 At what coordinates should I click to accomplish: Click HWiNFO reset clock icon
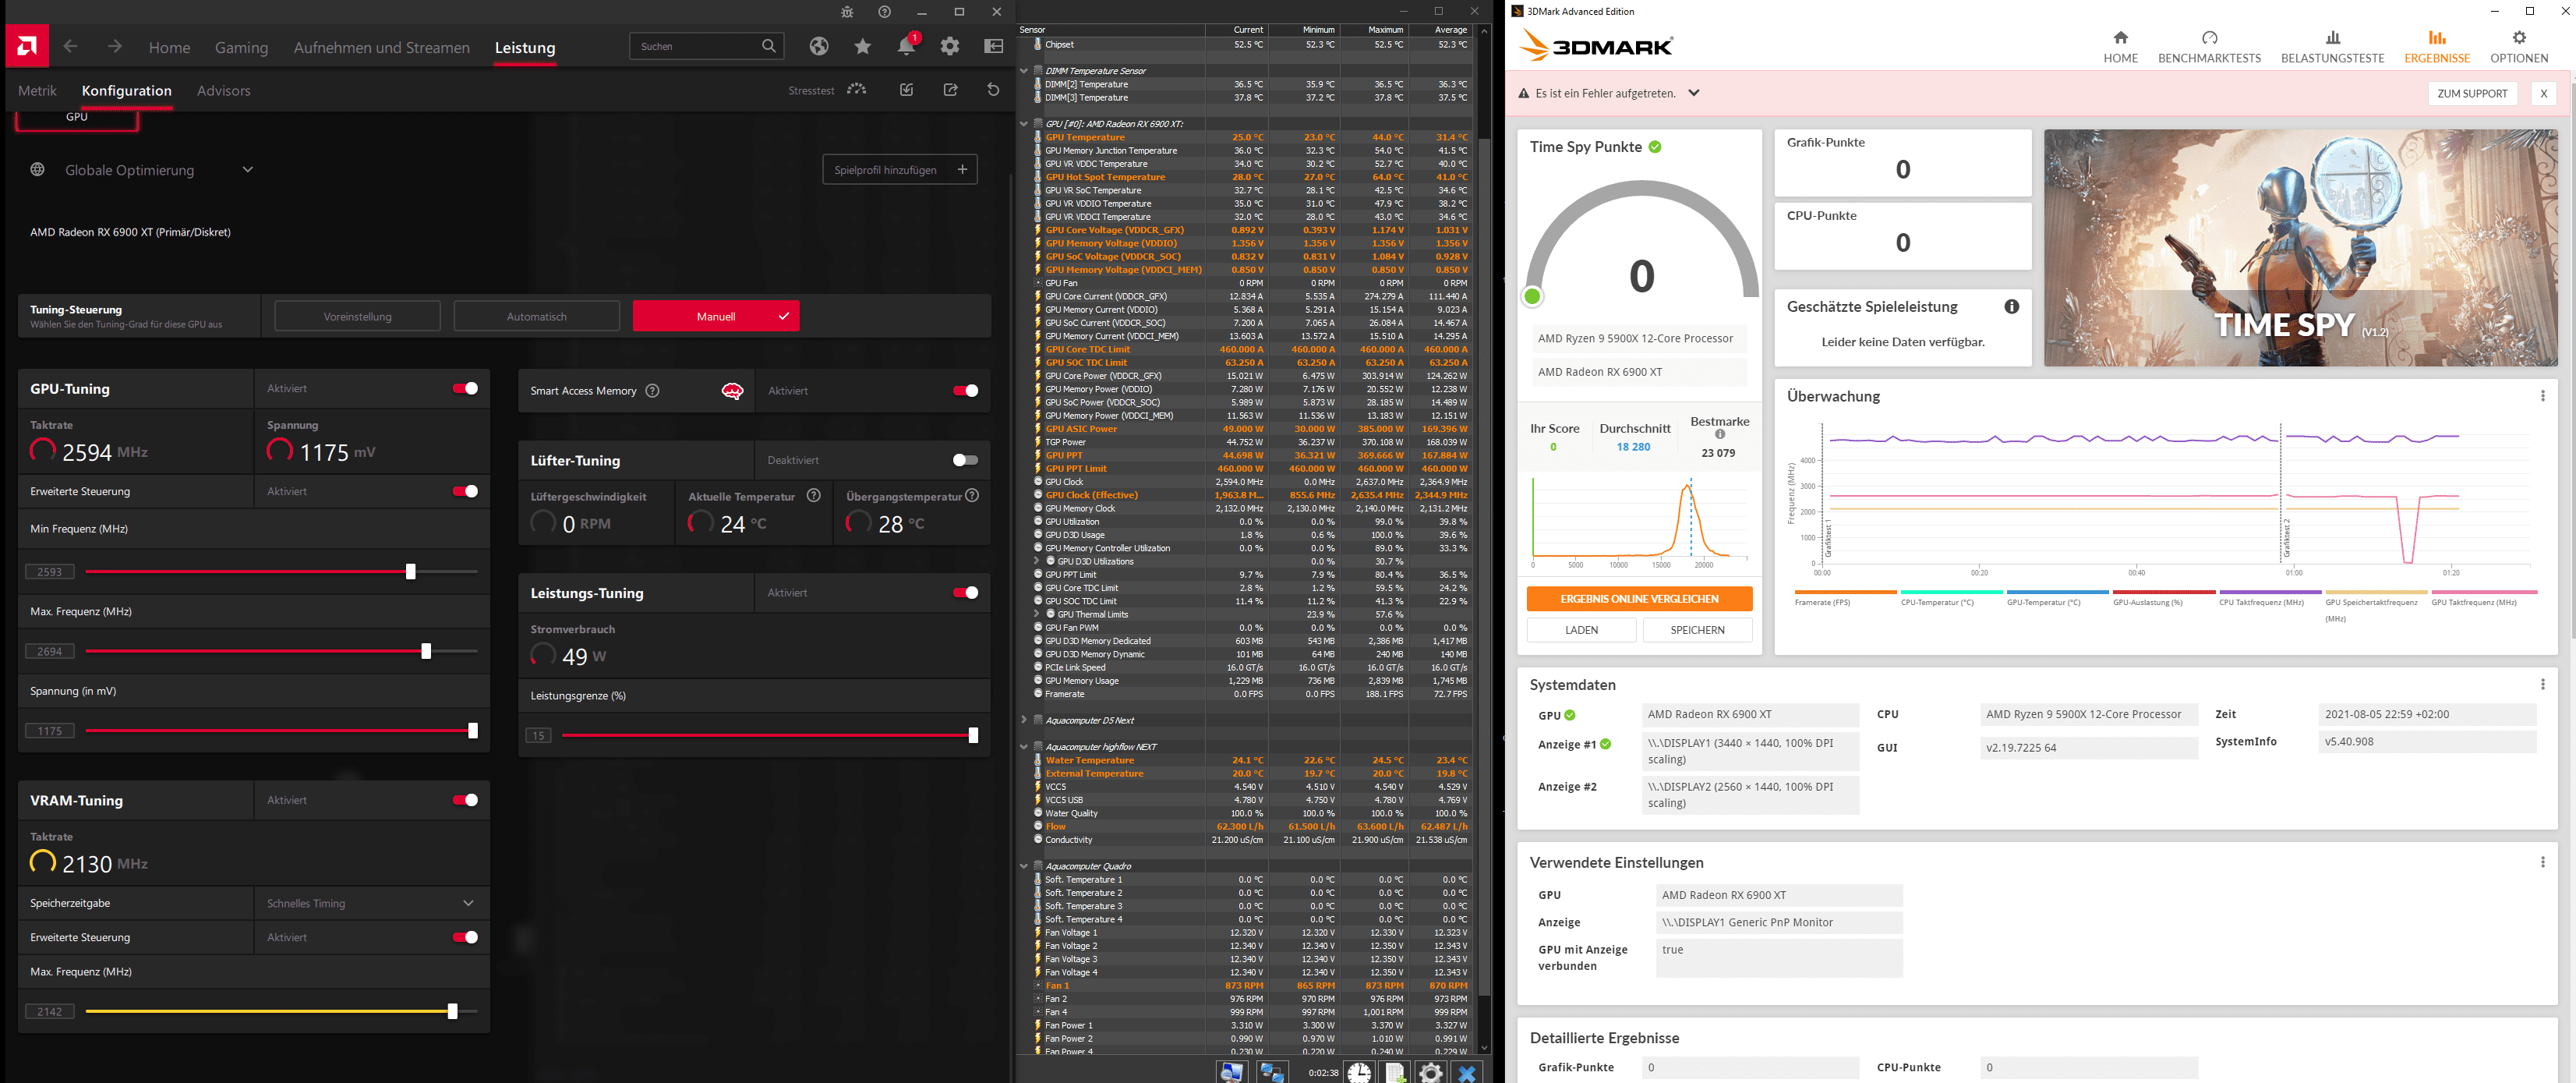pyautogui.click(x=1359, y=1072)
